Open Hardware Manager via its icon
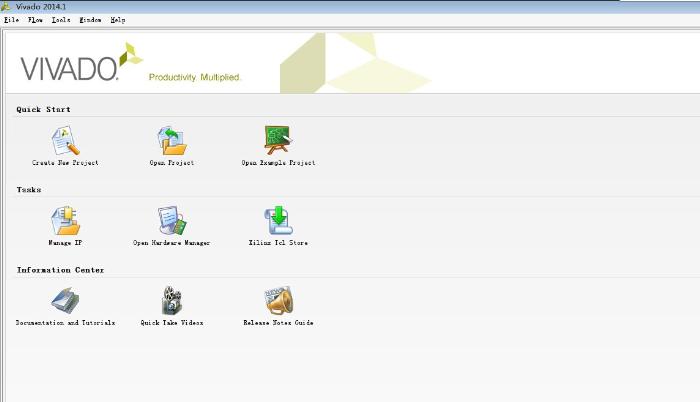The height and width of the screenshot is (402, 700). tap(172, 221)
